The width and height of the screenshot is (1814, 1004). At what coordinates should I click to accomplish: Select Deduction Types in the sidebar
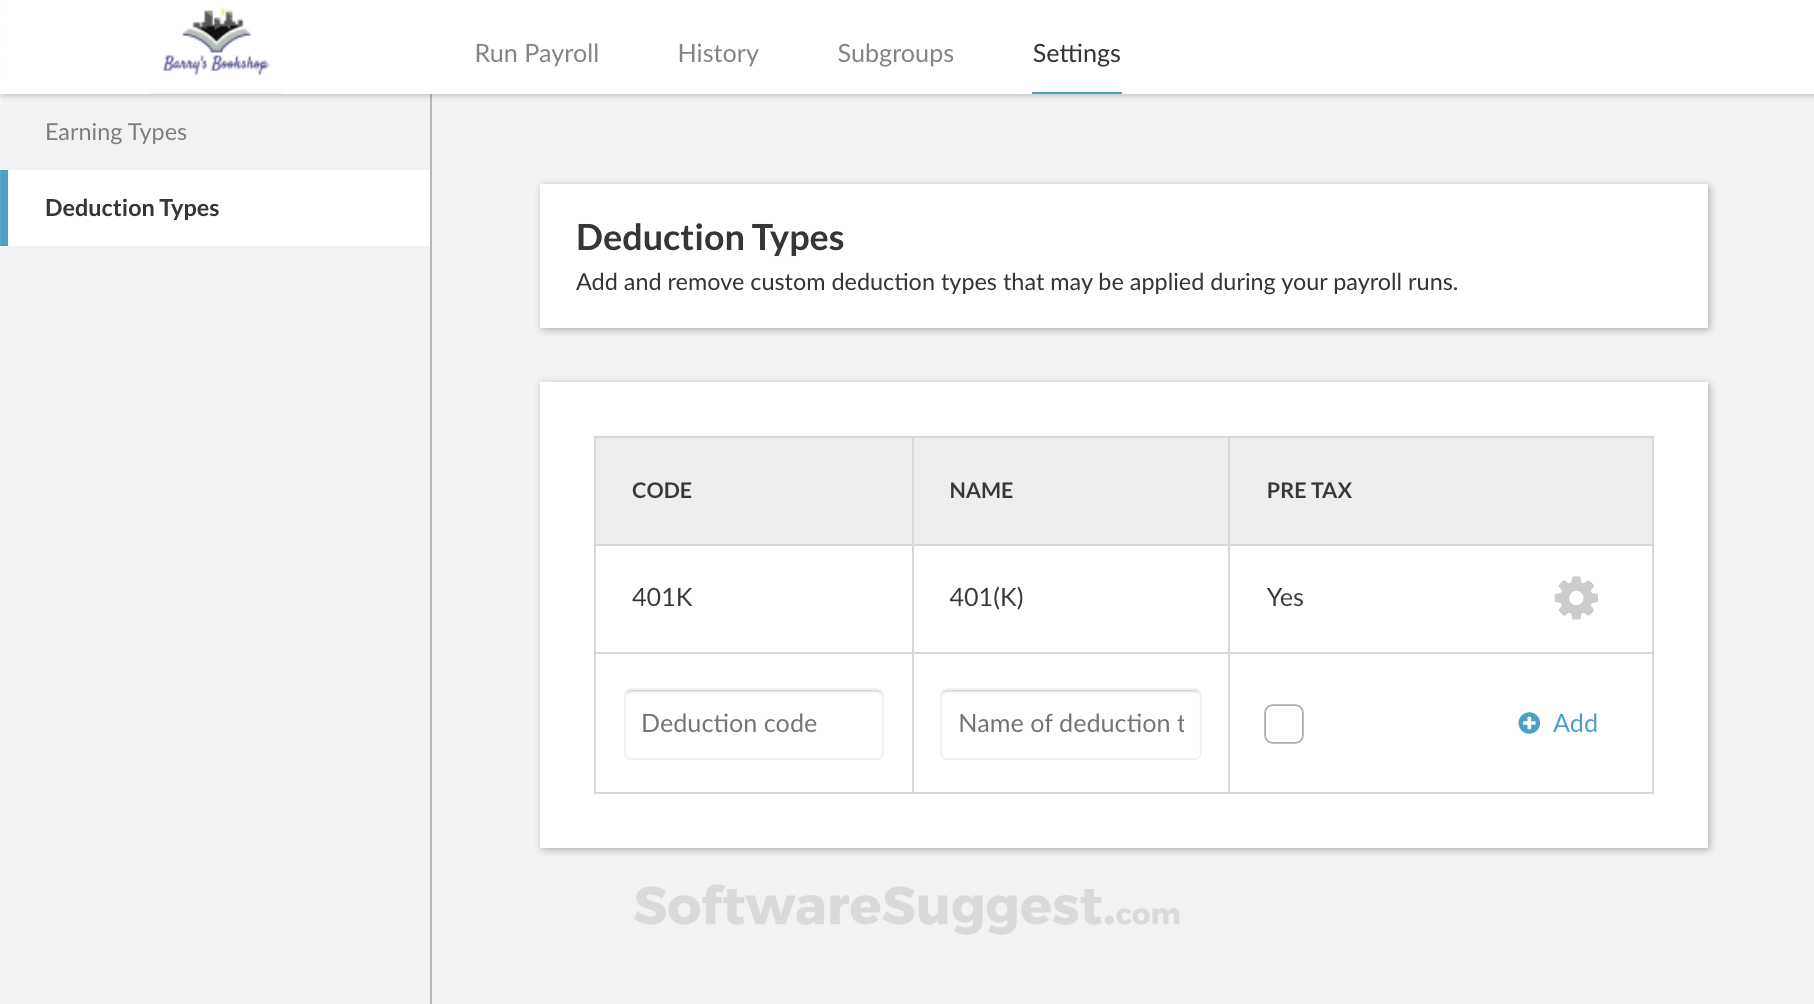pos(132,208)
